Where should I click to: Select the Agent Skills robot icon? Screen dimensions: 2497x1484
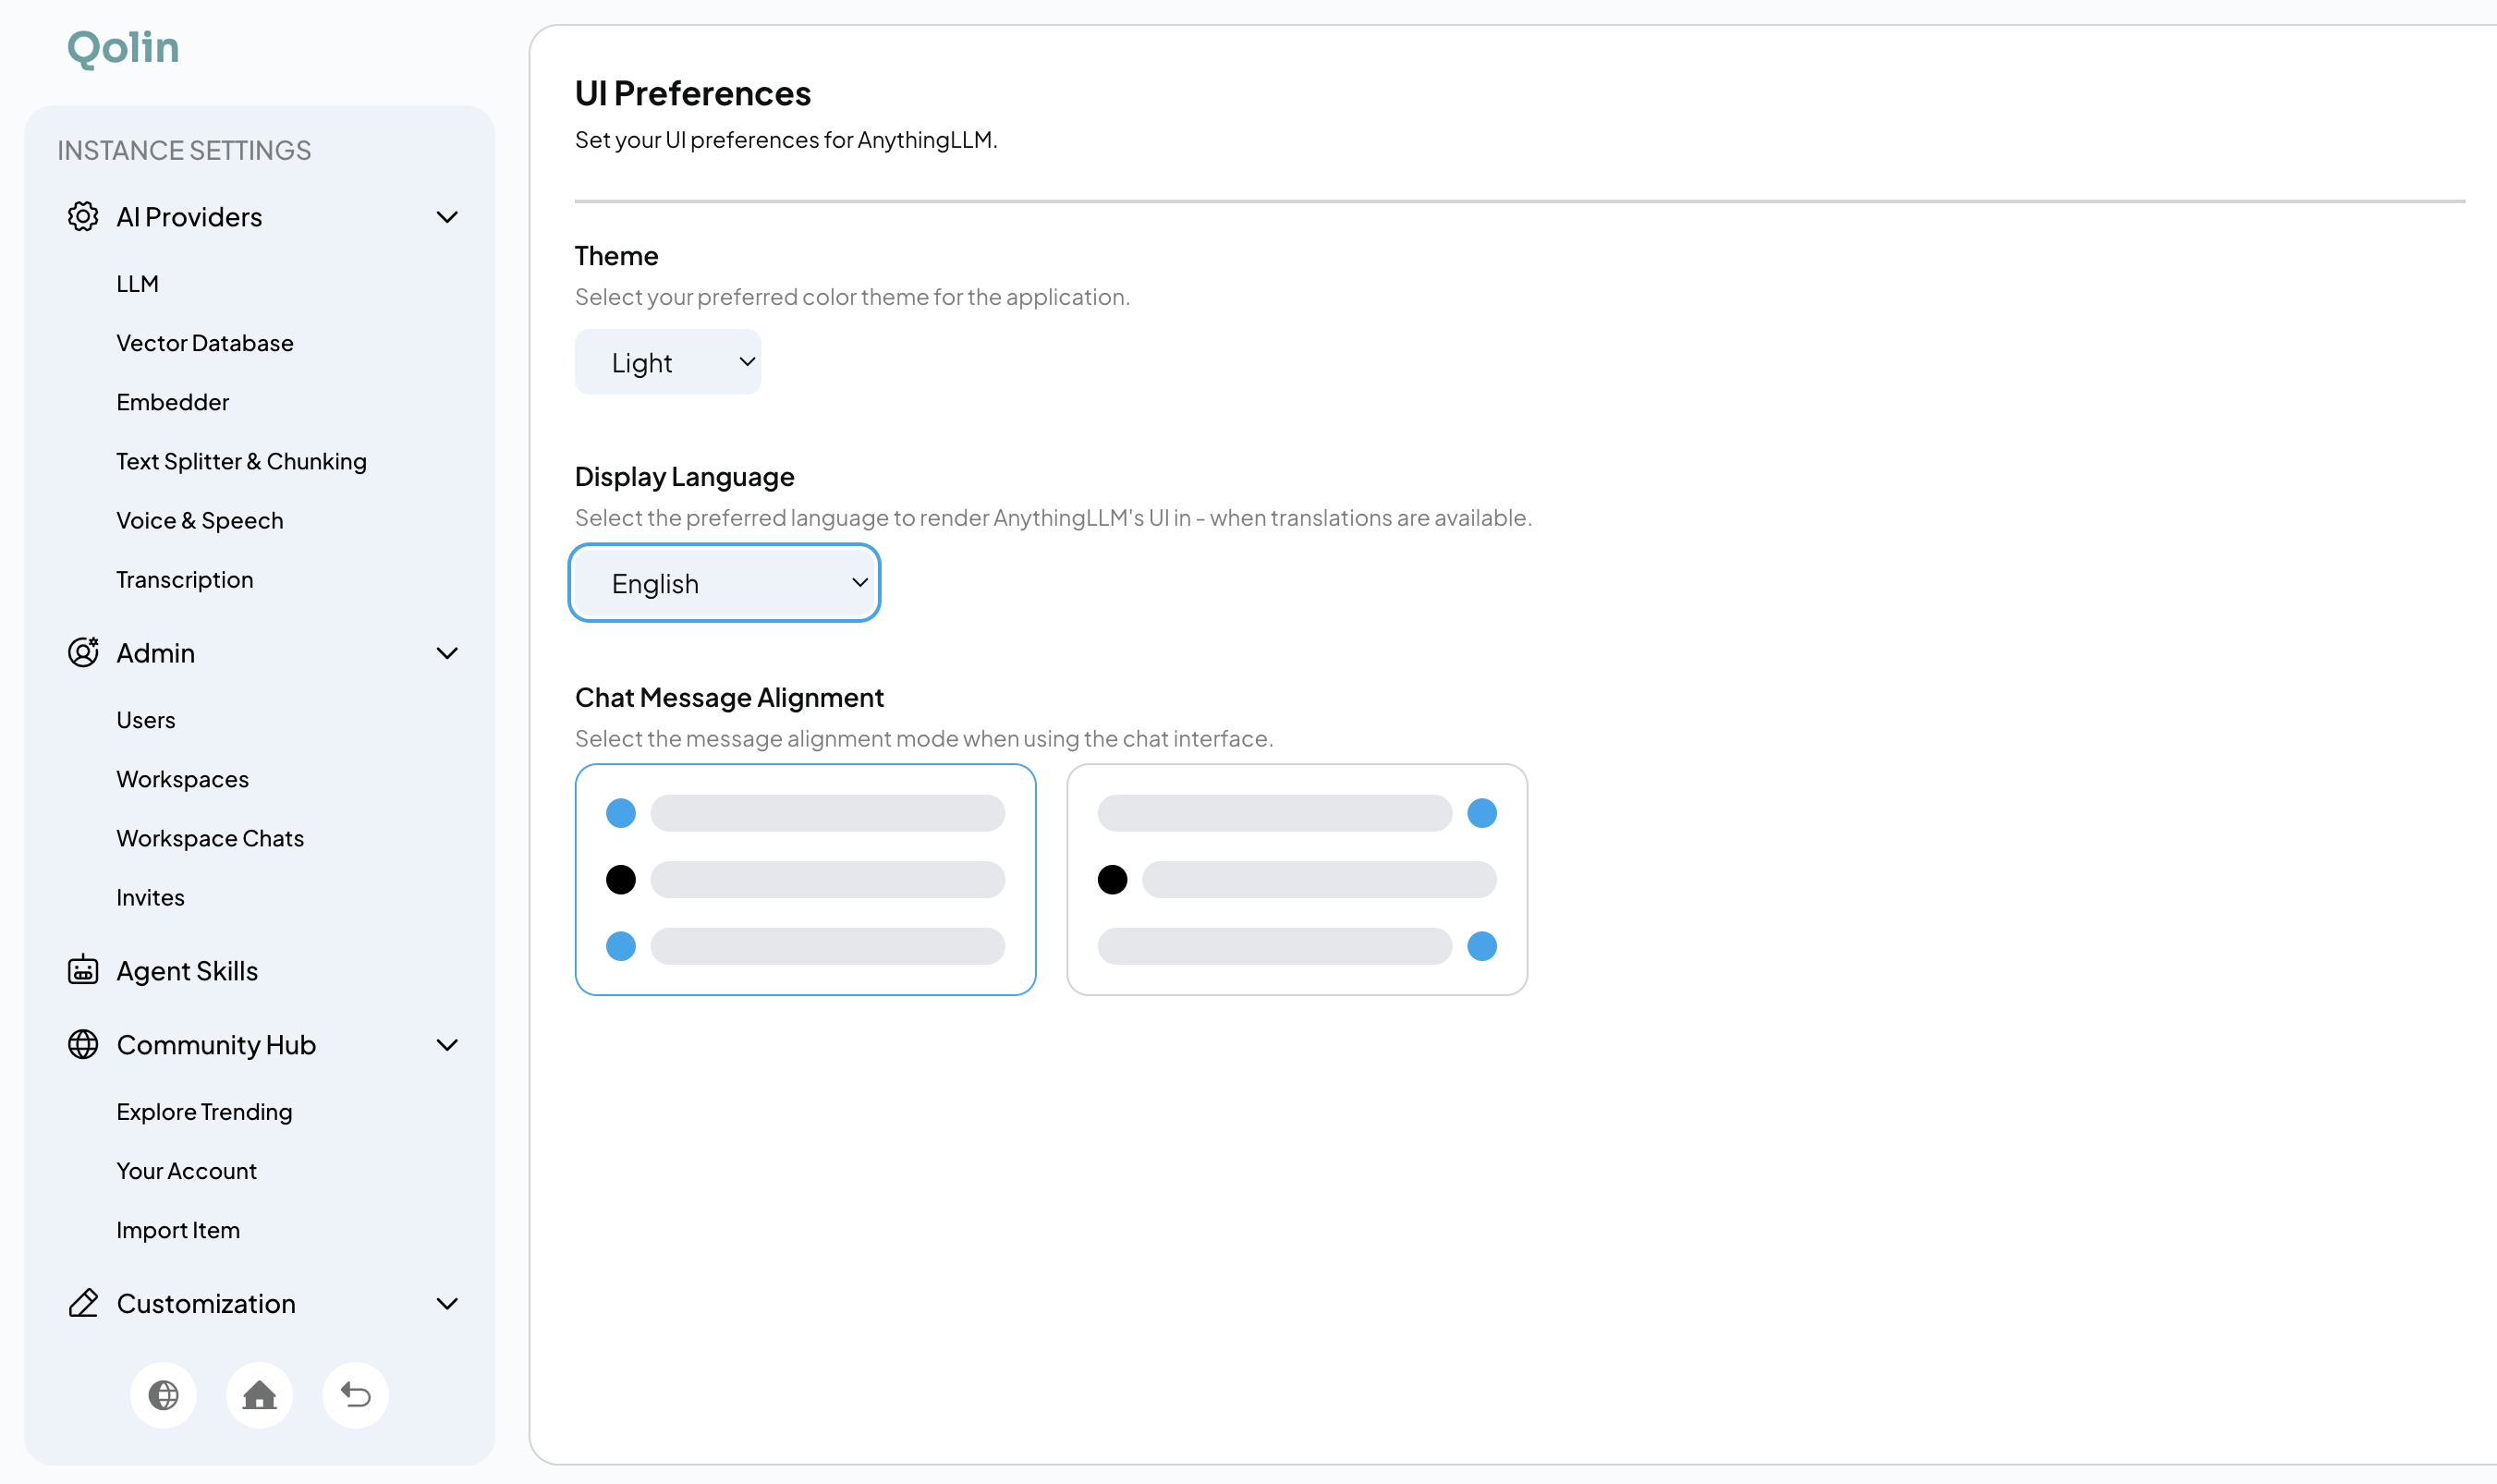(83, 970)
